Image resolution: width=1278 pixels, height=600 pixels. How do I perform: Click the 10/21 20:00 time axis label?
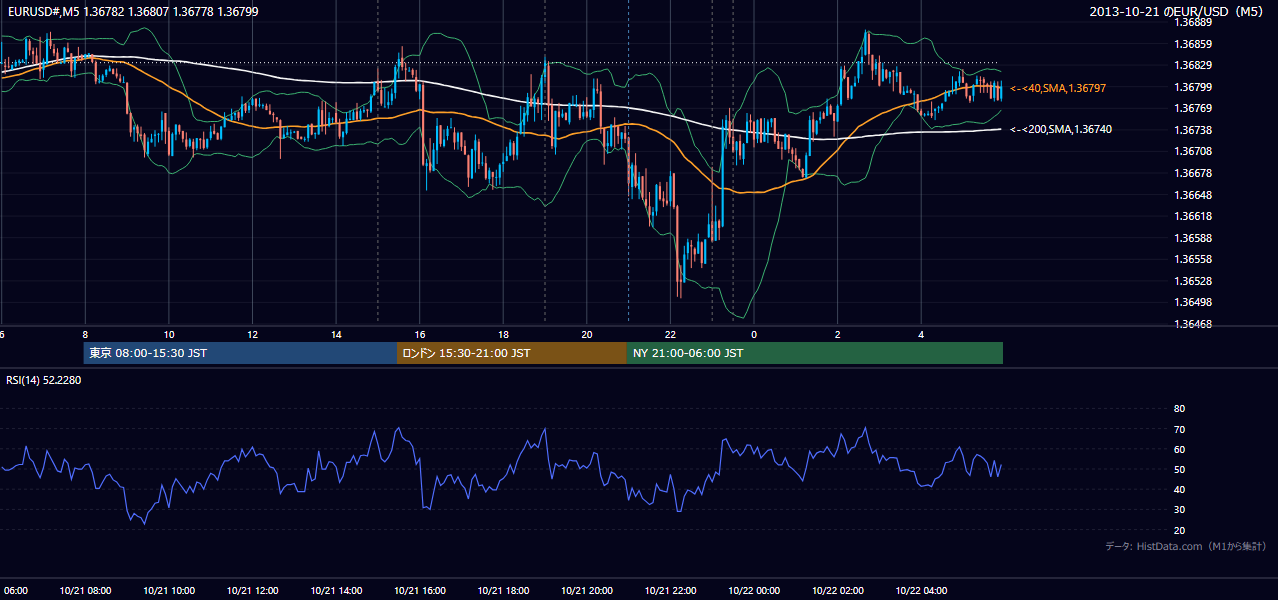coord(587,591)
